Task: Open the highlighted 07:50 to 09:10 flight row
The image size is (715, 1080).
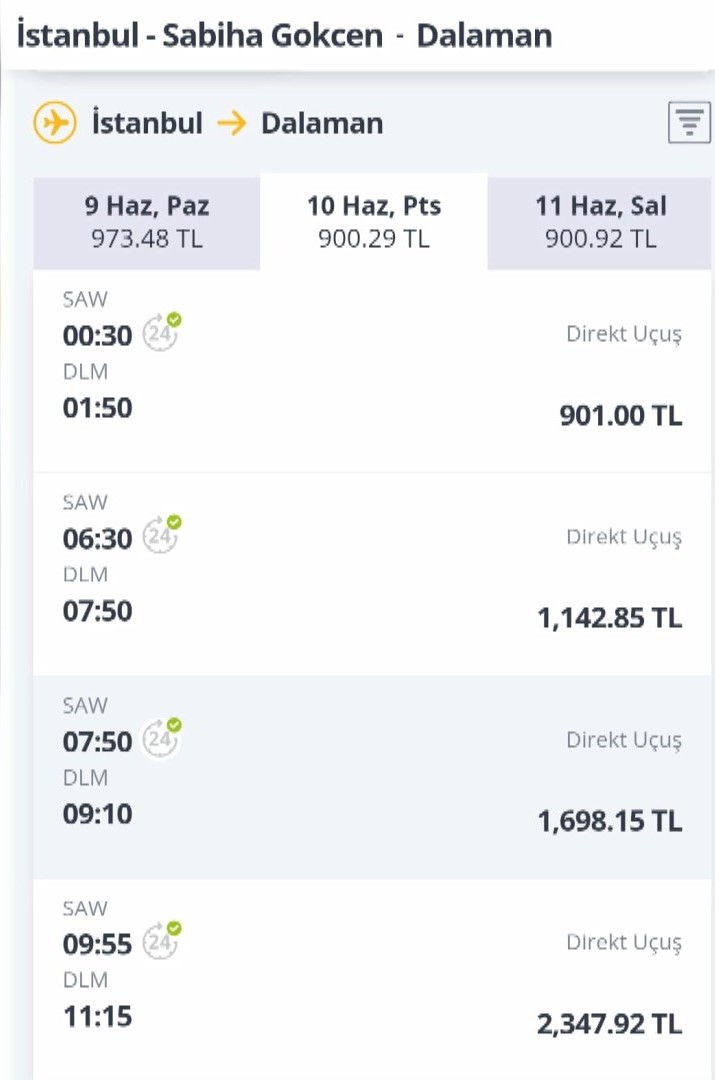Action: pyautogui.click(x=372, y=777)
